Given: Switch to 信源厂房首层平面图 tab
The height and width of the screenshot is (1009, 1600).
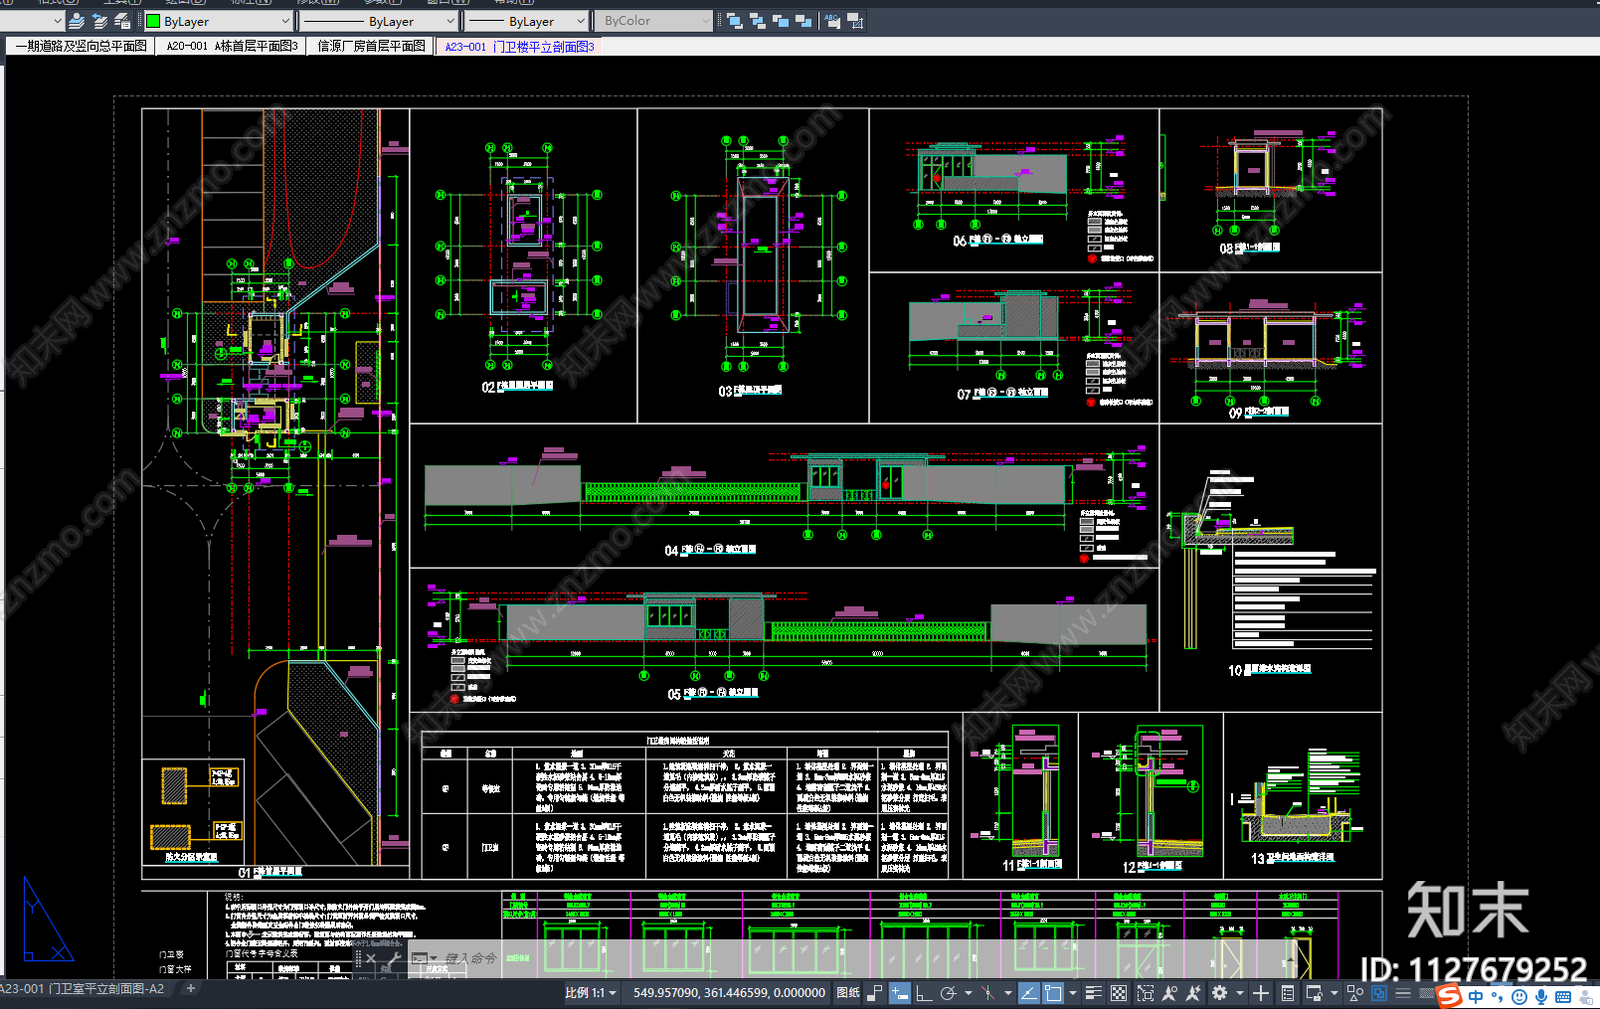Looking at the screenshot, I should tap(371, 46).
